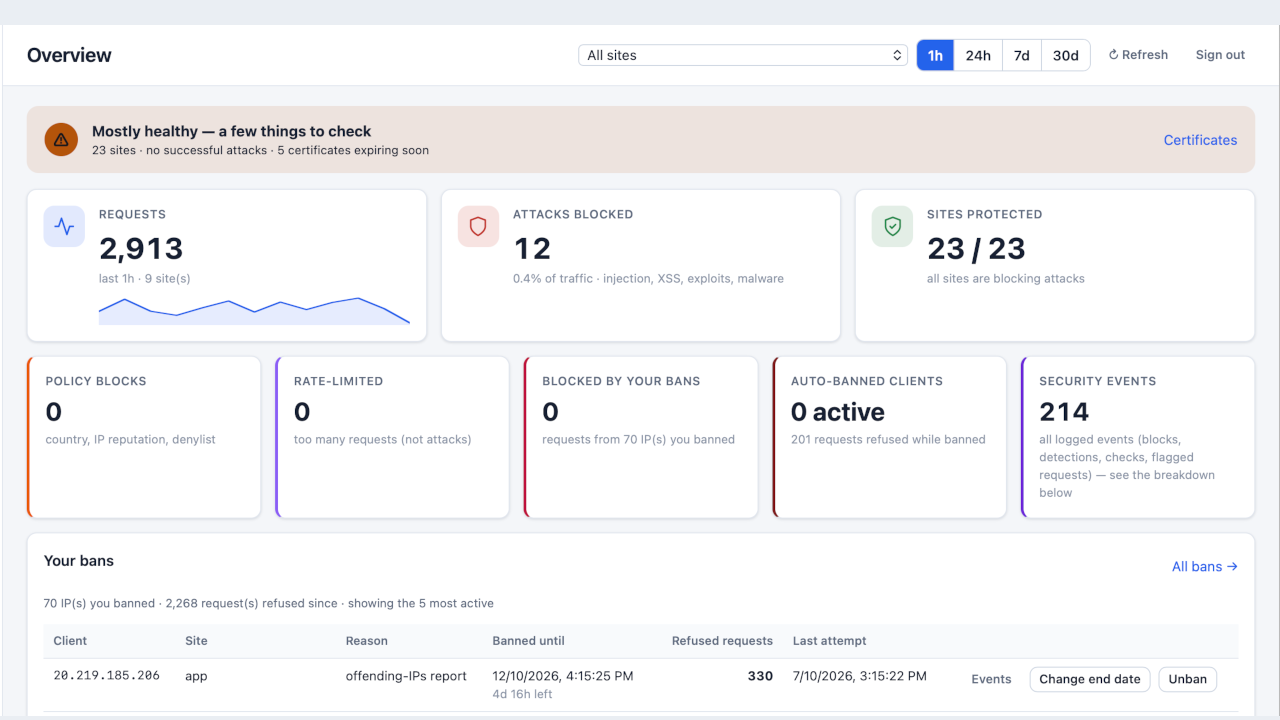The image size is (1280, 720).
Task: Click the 23 / 23 sites value
Action: tap(976, 248)
